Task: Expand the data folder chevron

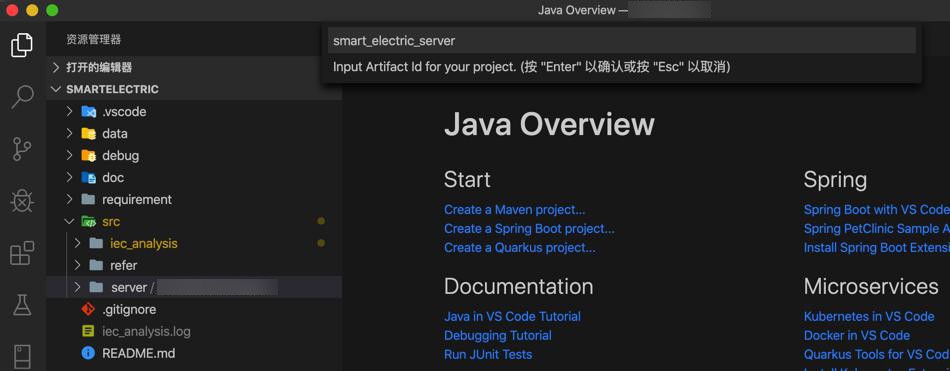Action: [70, 133]
